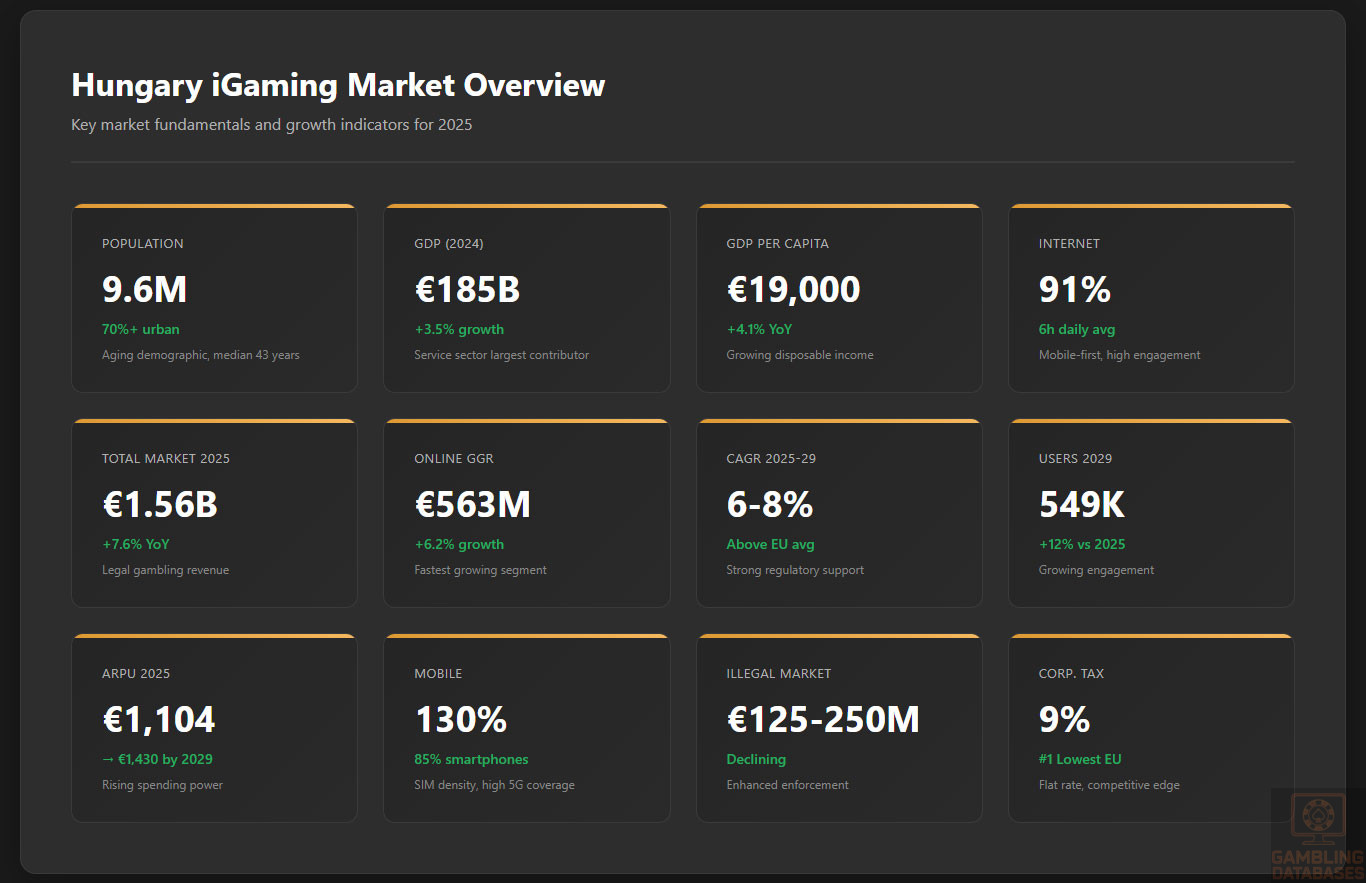
Task: Click the '70%+ urban' green text
Action: 141,329
